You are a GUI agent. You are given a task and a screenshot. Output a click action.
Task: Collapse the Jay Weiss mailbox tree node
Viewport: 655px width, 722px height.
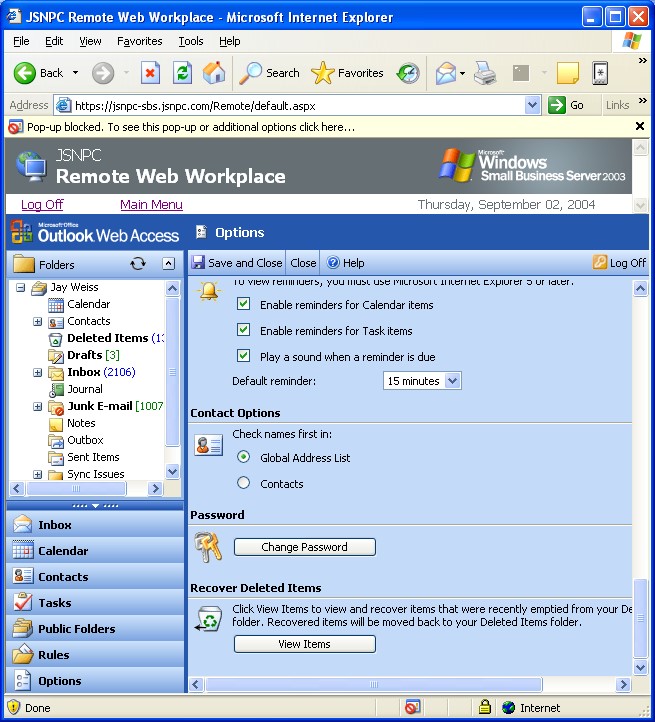pos(20,288)
